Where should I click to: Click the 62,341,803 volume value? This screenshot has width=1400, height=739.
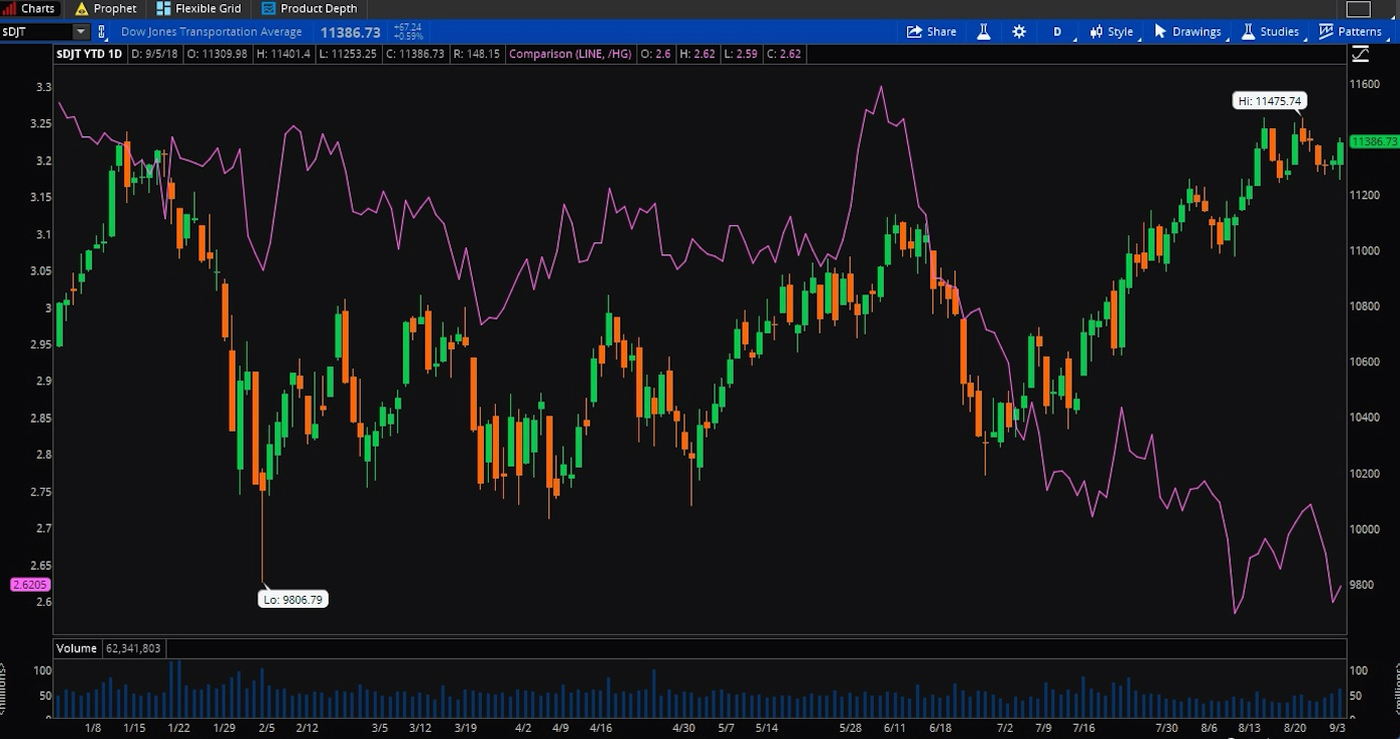pos(132,648)
